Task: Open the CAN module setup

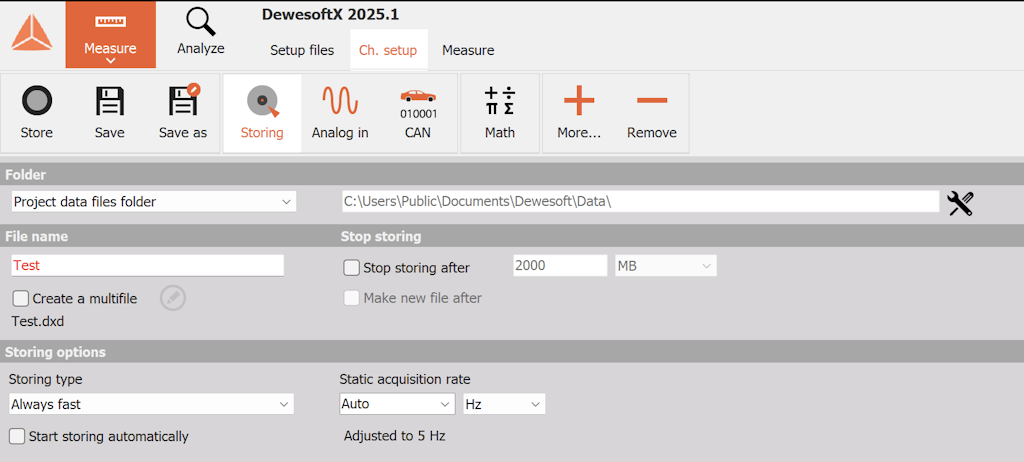Action: [x=418, y=114]
